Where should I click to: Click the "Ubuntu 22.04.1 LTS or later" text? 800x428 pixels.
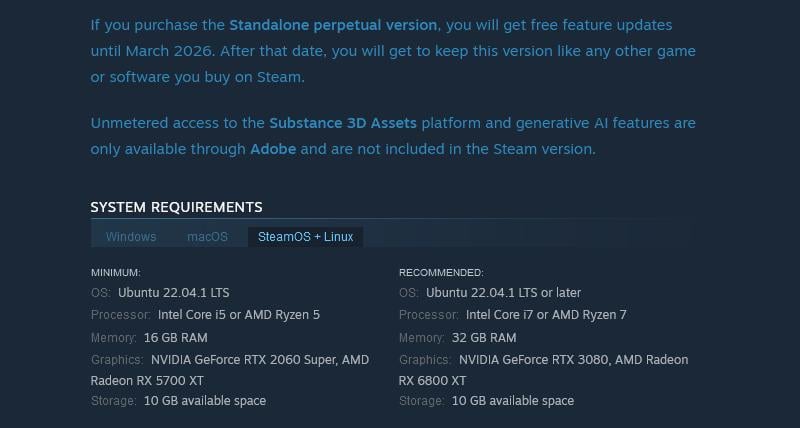click(x=503, y=293)
